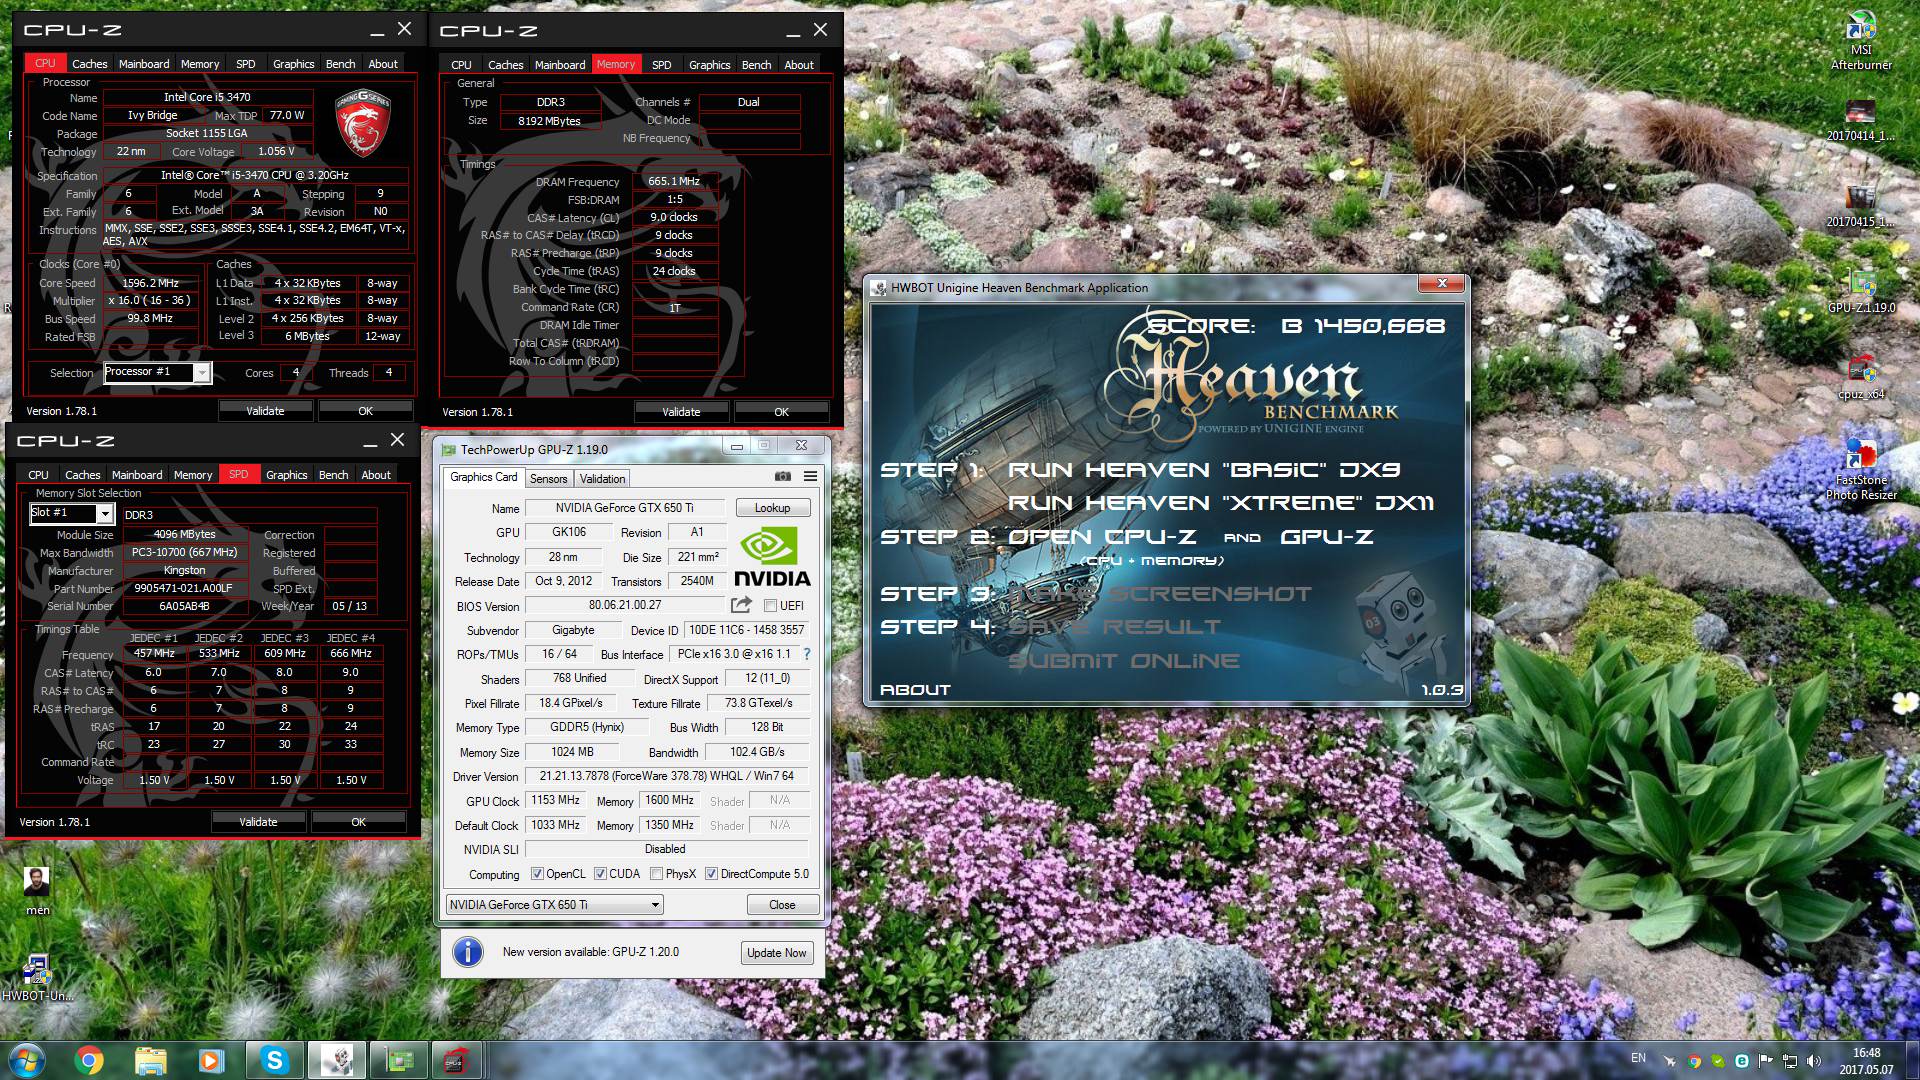This screenshot has width=1920, height=1080.
Task: Switch to HWBOT Heaven taskbar button
Action: tap(336, 1060)
